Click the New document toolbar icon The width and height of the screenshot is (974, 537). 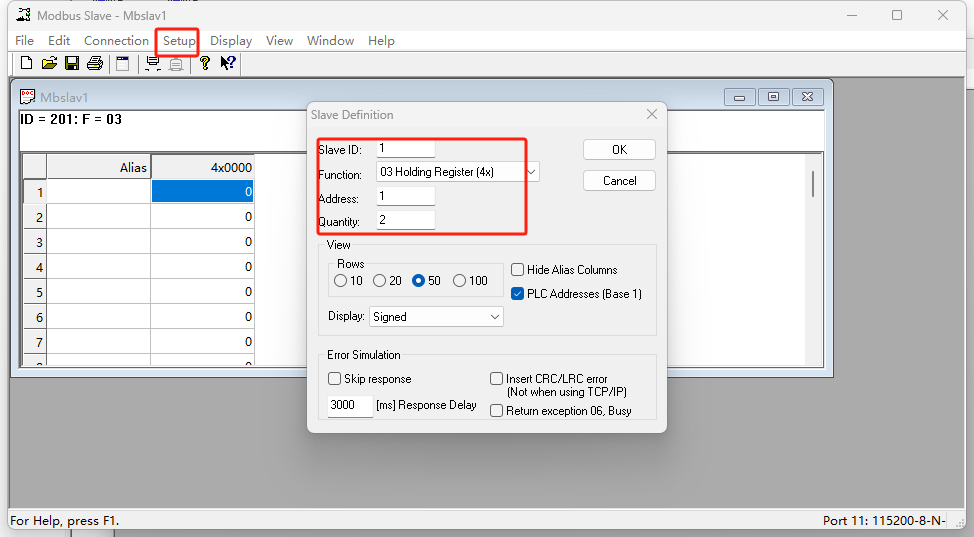click(x=26, y=64)
